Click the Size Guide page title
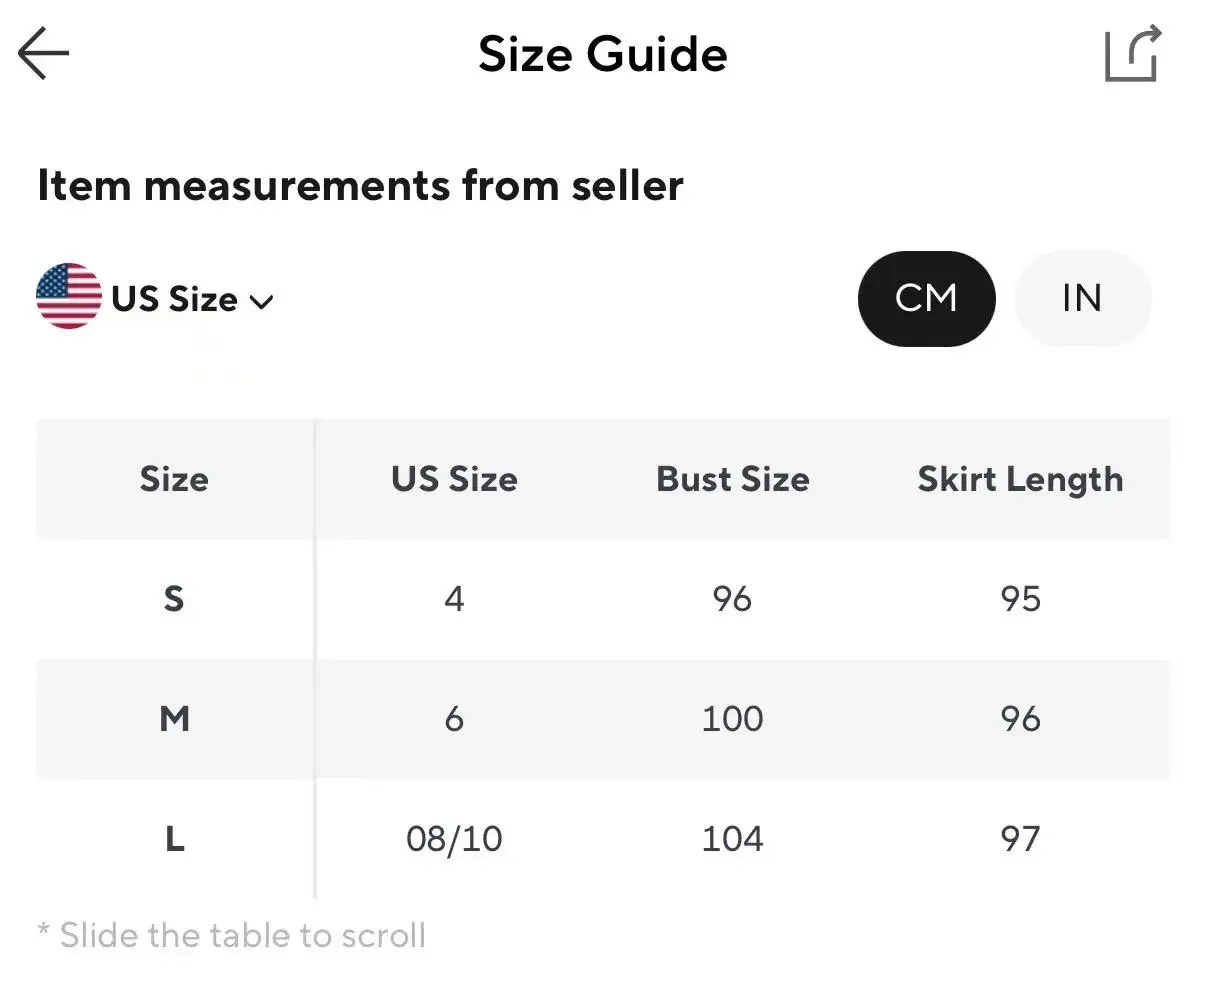Image resolution: width=1206 pixels, height=994 pixels. 602,54
